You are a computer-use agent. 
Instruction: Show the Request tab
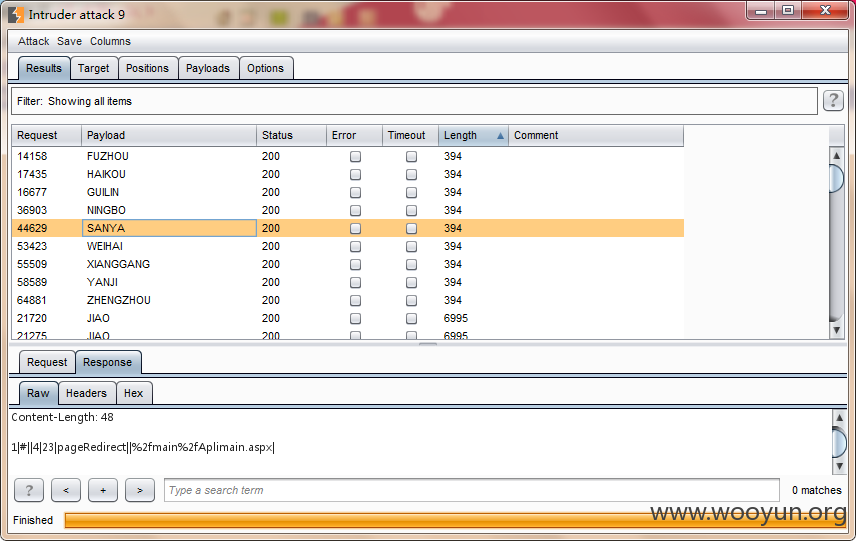[x=47, y=362]
